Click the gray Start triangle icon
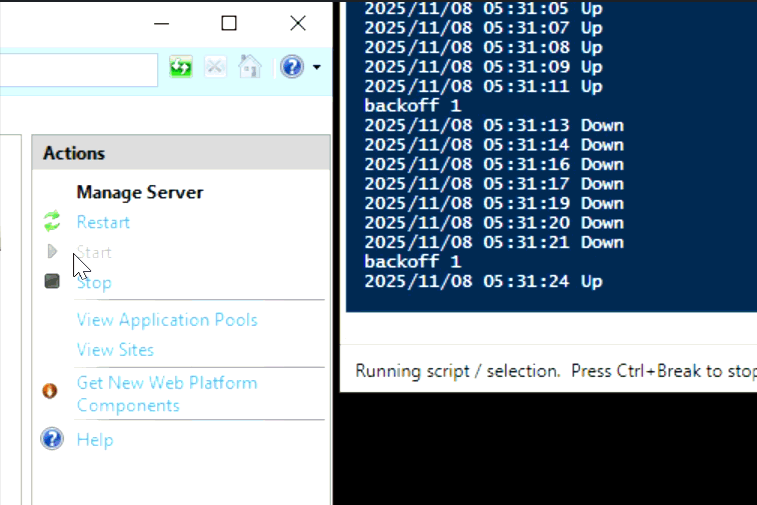Image resolution: width=757 pixels, height=505 pixels. [x=52, y=252]
